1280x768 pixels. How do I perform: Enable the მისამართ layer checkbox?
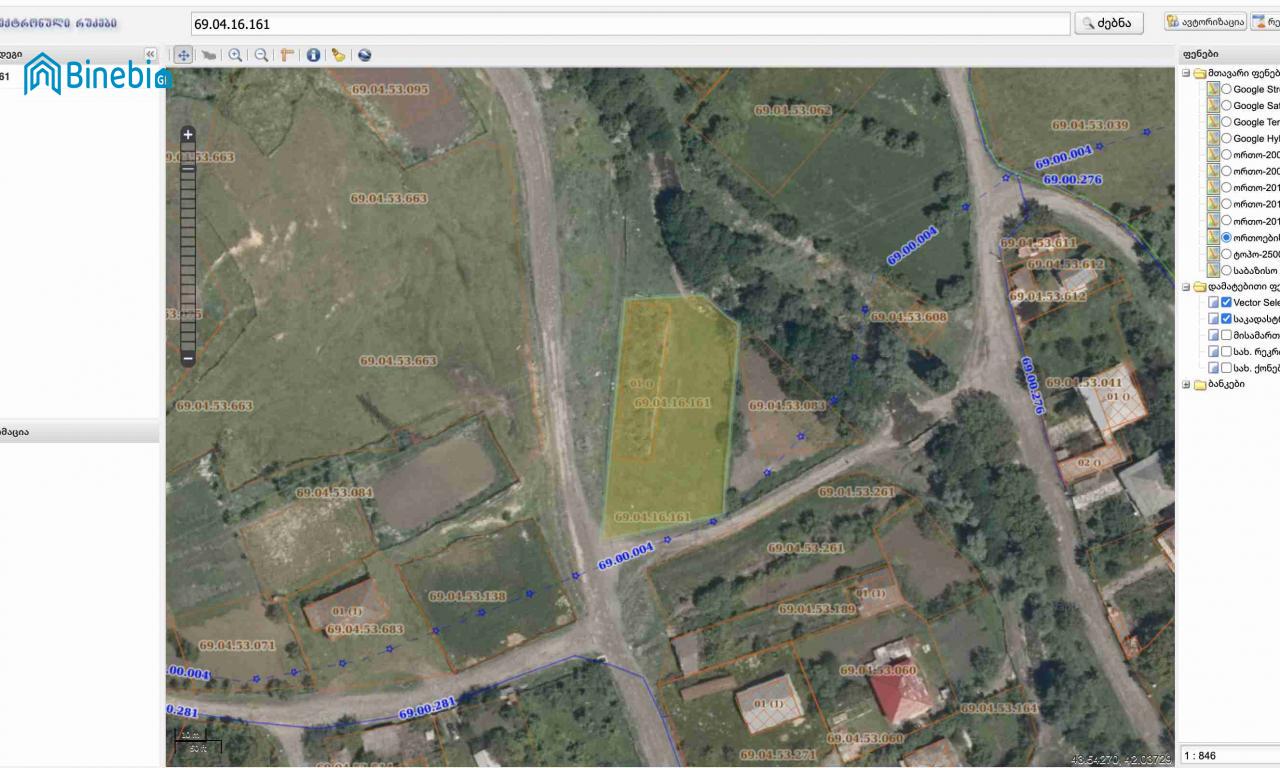tap(1226, 335)
